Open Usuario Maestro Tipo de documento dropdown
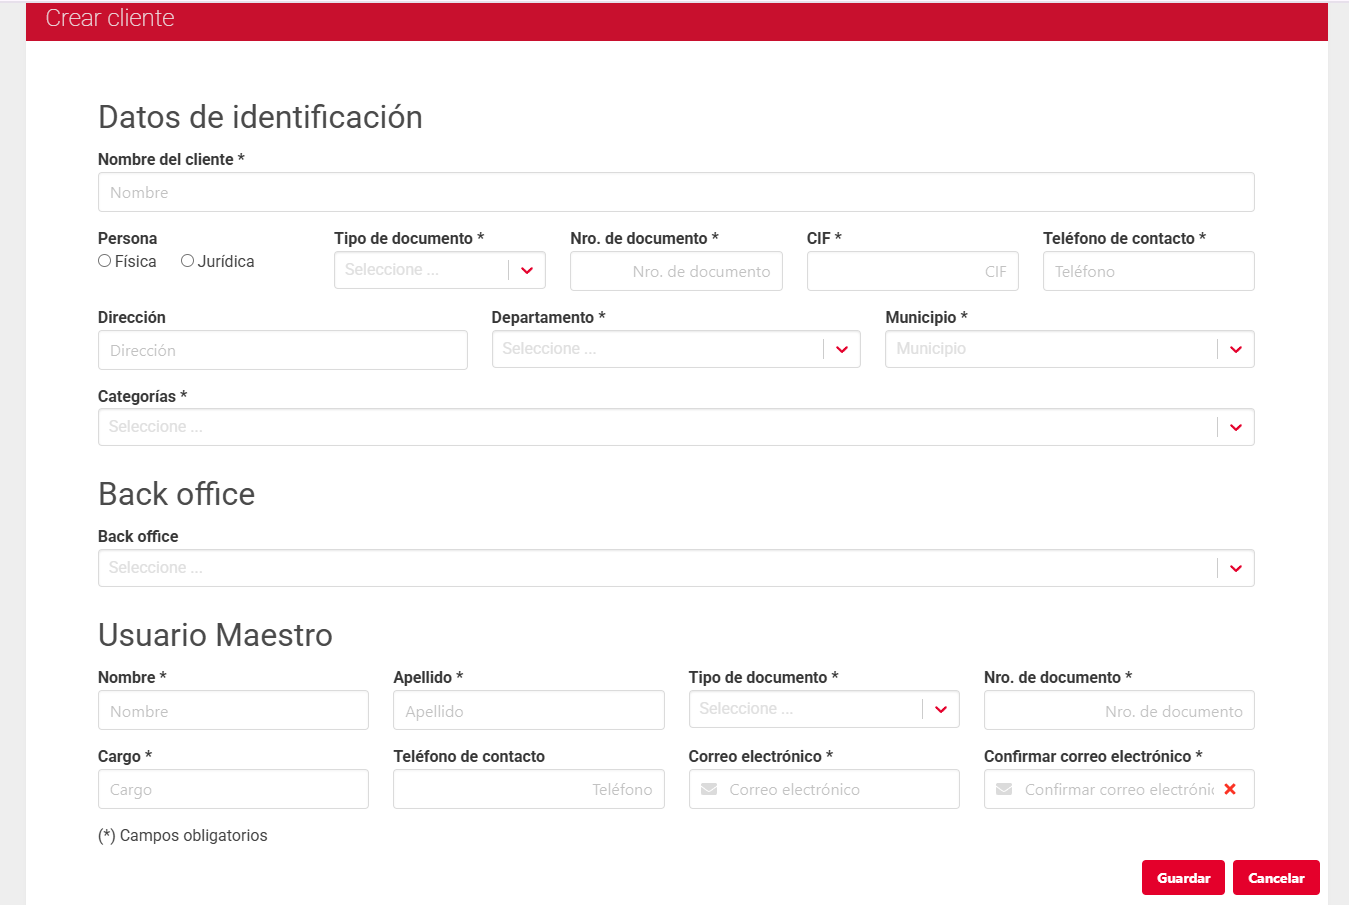The height and width of the screenshot is (905, 1349). pyautogui.click(x=940, y=709)
